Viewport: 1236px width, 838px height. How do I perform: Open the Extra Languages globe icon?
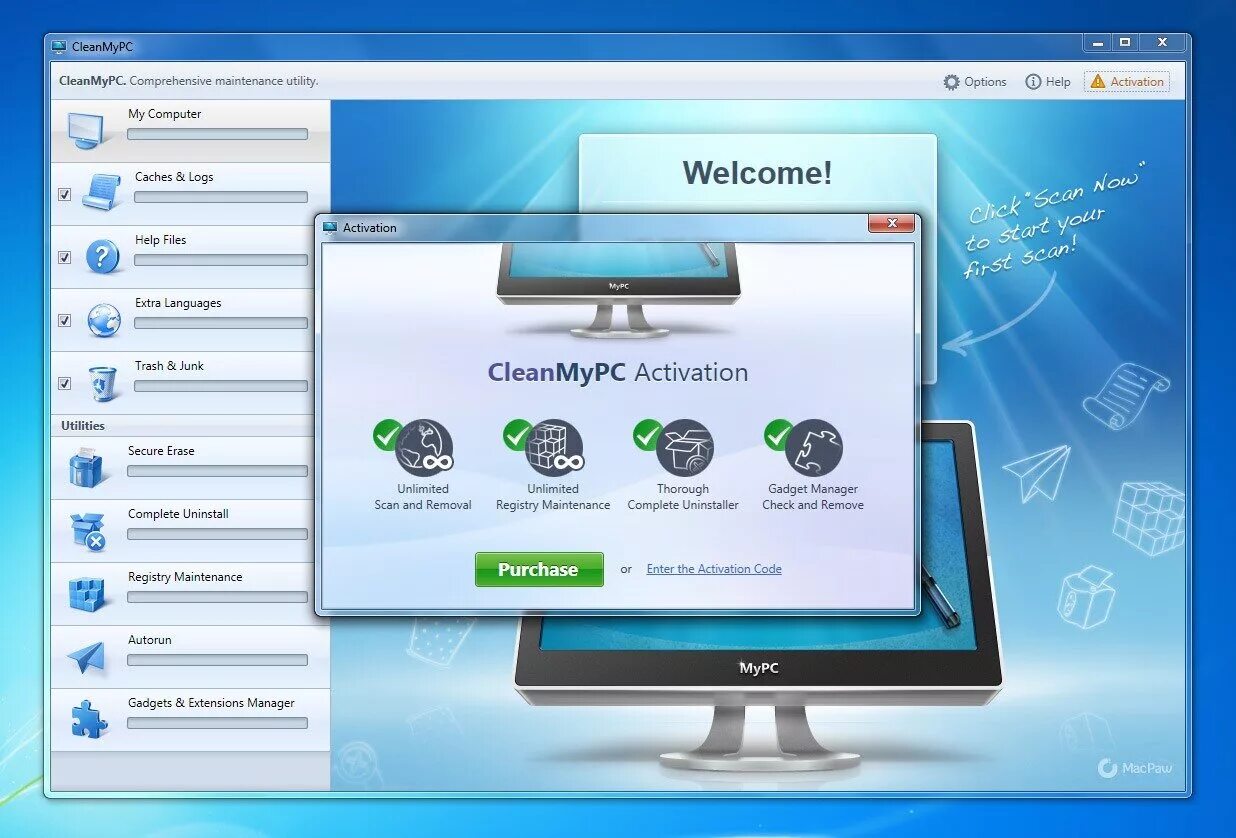click(103, 320)
